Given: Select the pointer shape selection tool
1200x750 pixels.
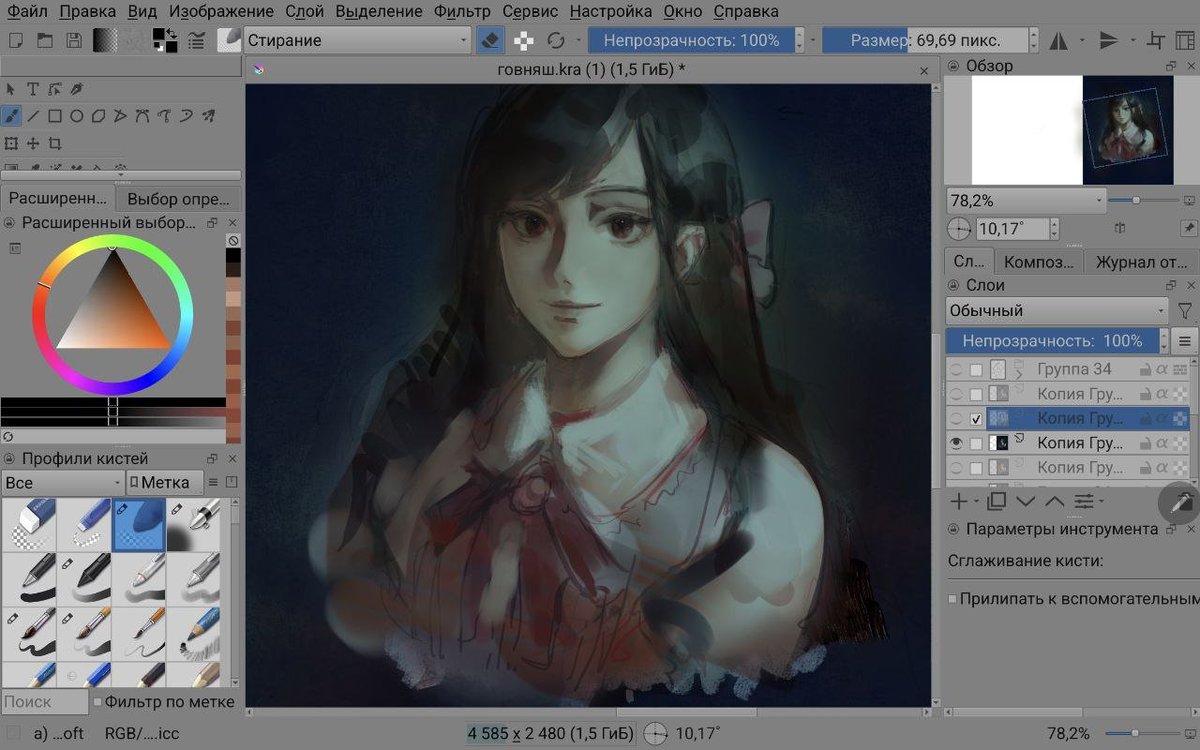Looking at the screenshot, I should click(x=11, y=90).
